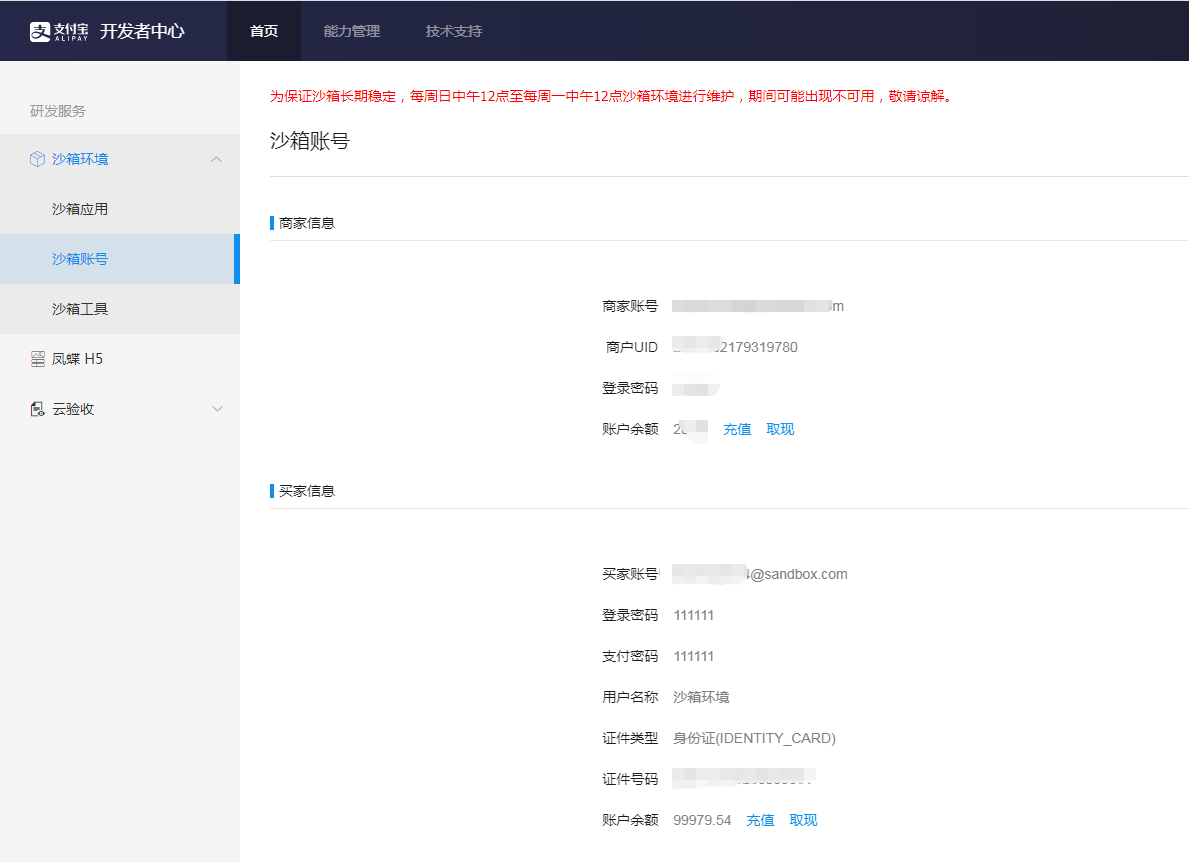Viewport: 1189px width, 862px height.
Task: Click 取现 for the buyer balance
Action: click(804, 820)
